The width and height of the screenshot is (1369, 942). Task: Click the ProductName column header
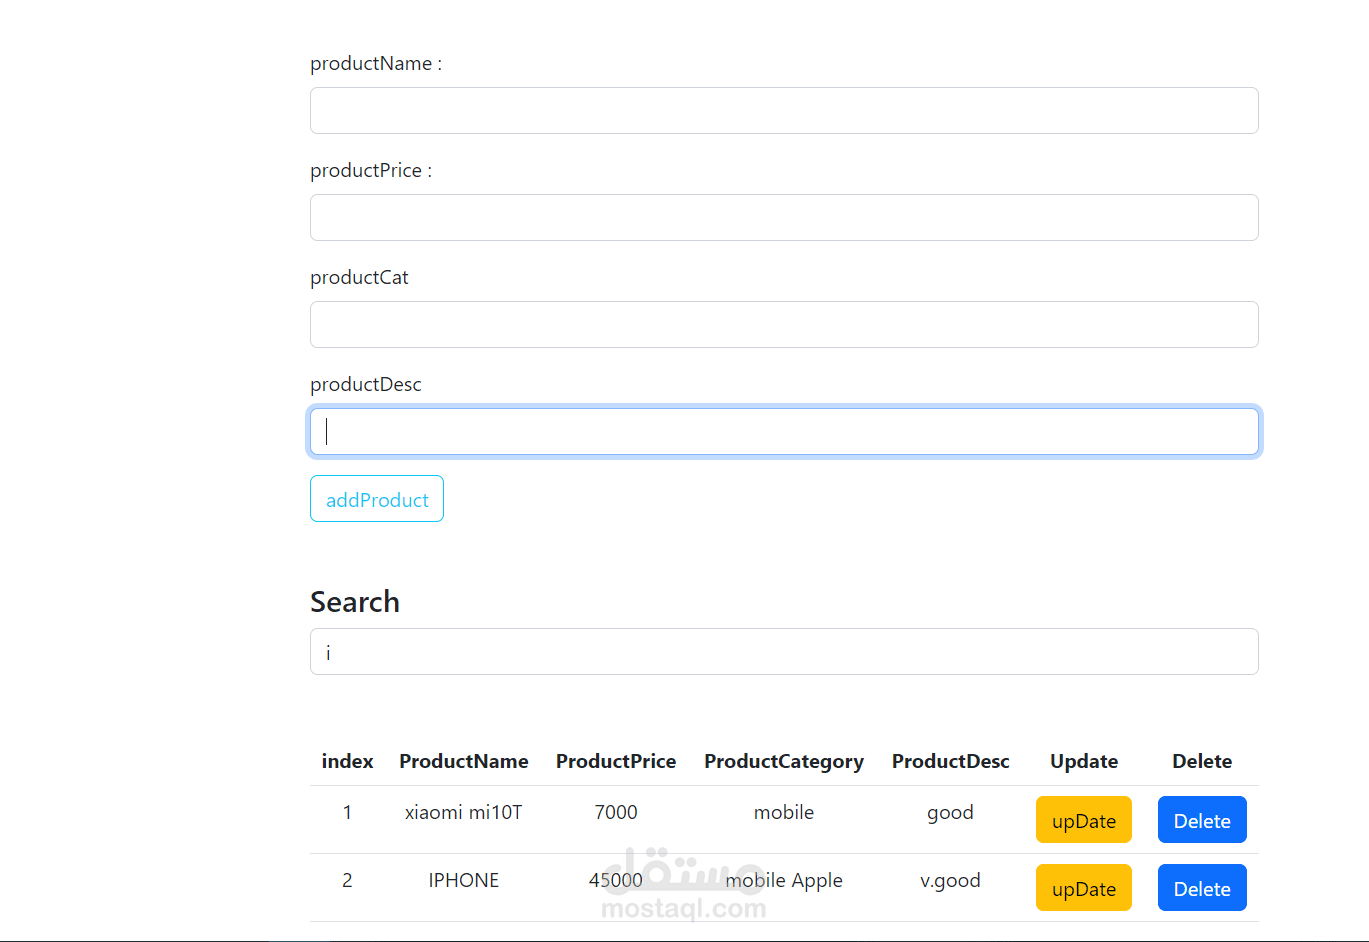pyautogui.click(x=464, y=761)
